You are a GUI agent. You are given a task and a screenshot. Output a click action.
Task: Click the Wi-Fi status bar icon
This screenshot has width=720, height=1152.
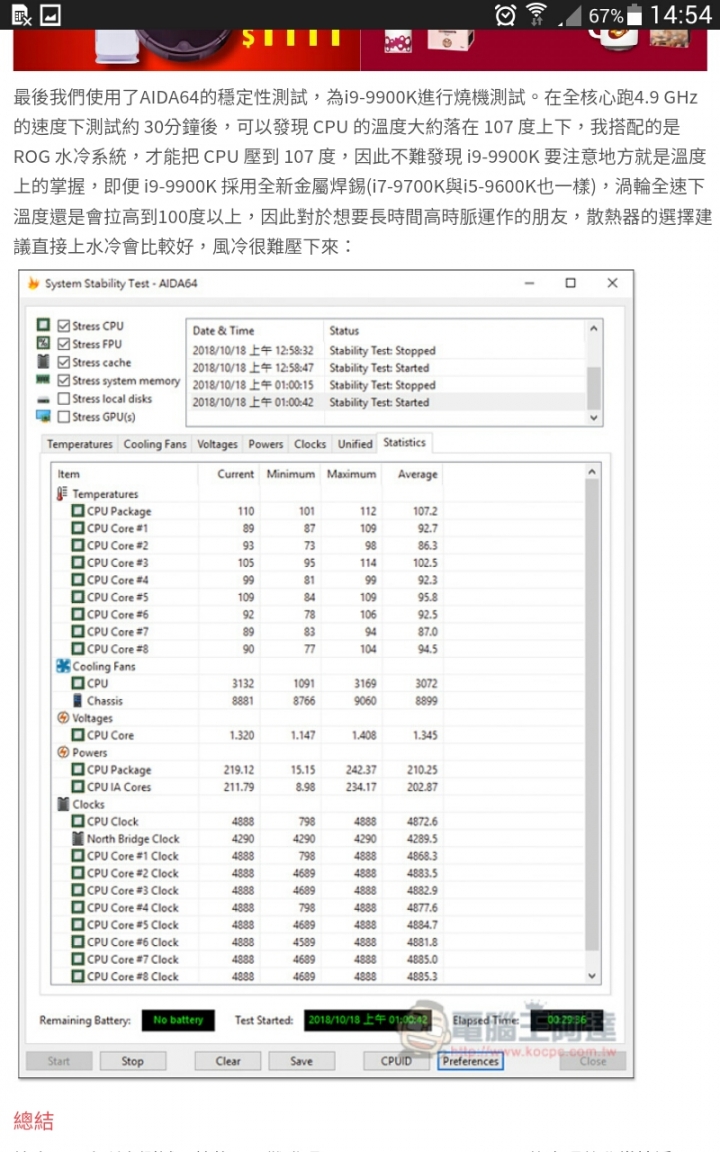click(x=537, y=15)
